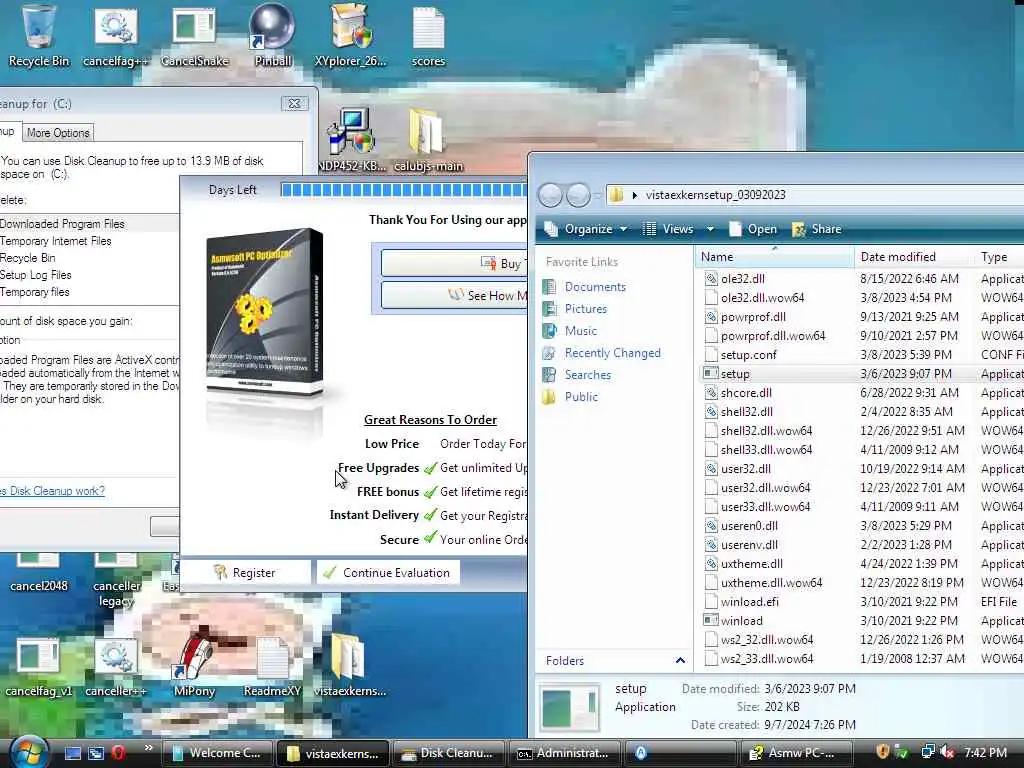
Task: Click Explorer's Forward navigation button
Action: point(578,195)
